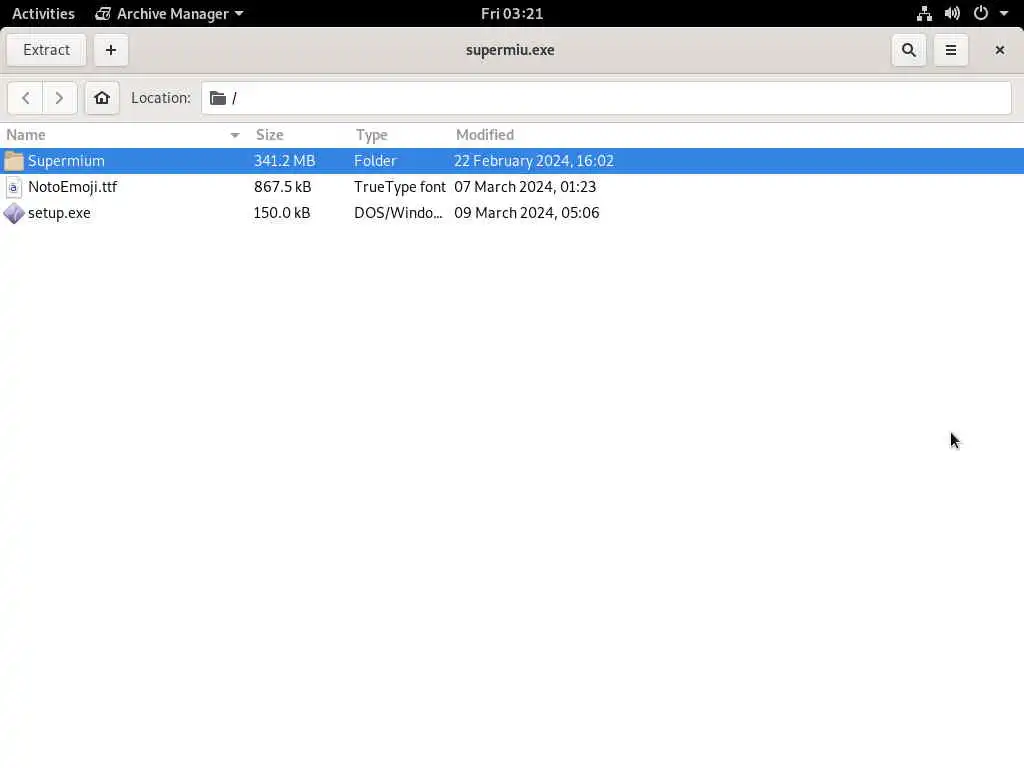
Task: Select setup.exe file name
Action: point(59,213)
